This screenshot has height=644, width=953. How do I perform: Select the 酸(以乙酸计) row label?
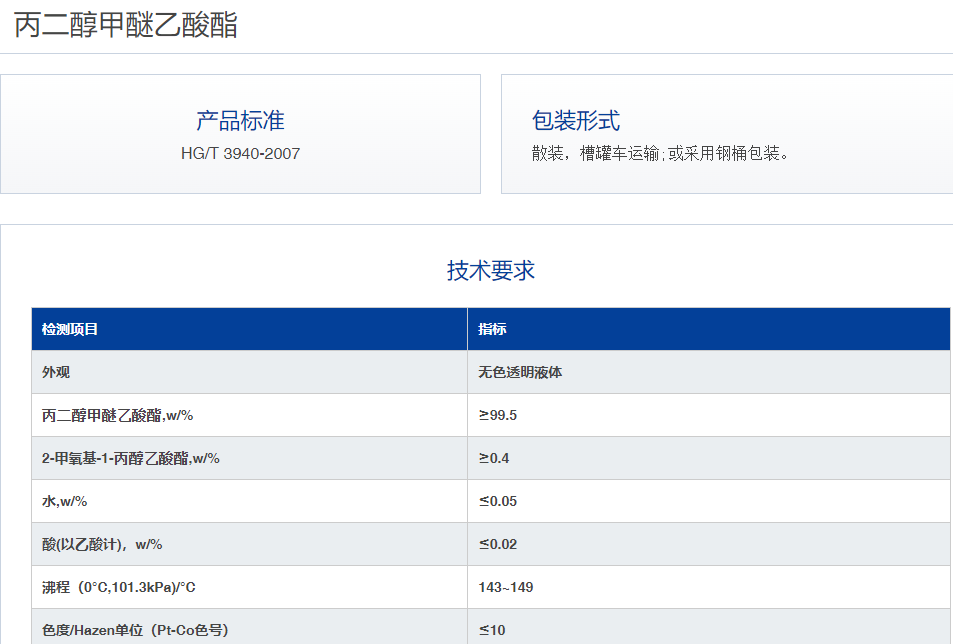point(102,544)
